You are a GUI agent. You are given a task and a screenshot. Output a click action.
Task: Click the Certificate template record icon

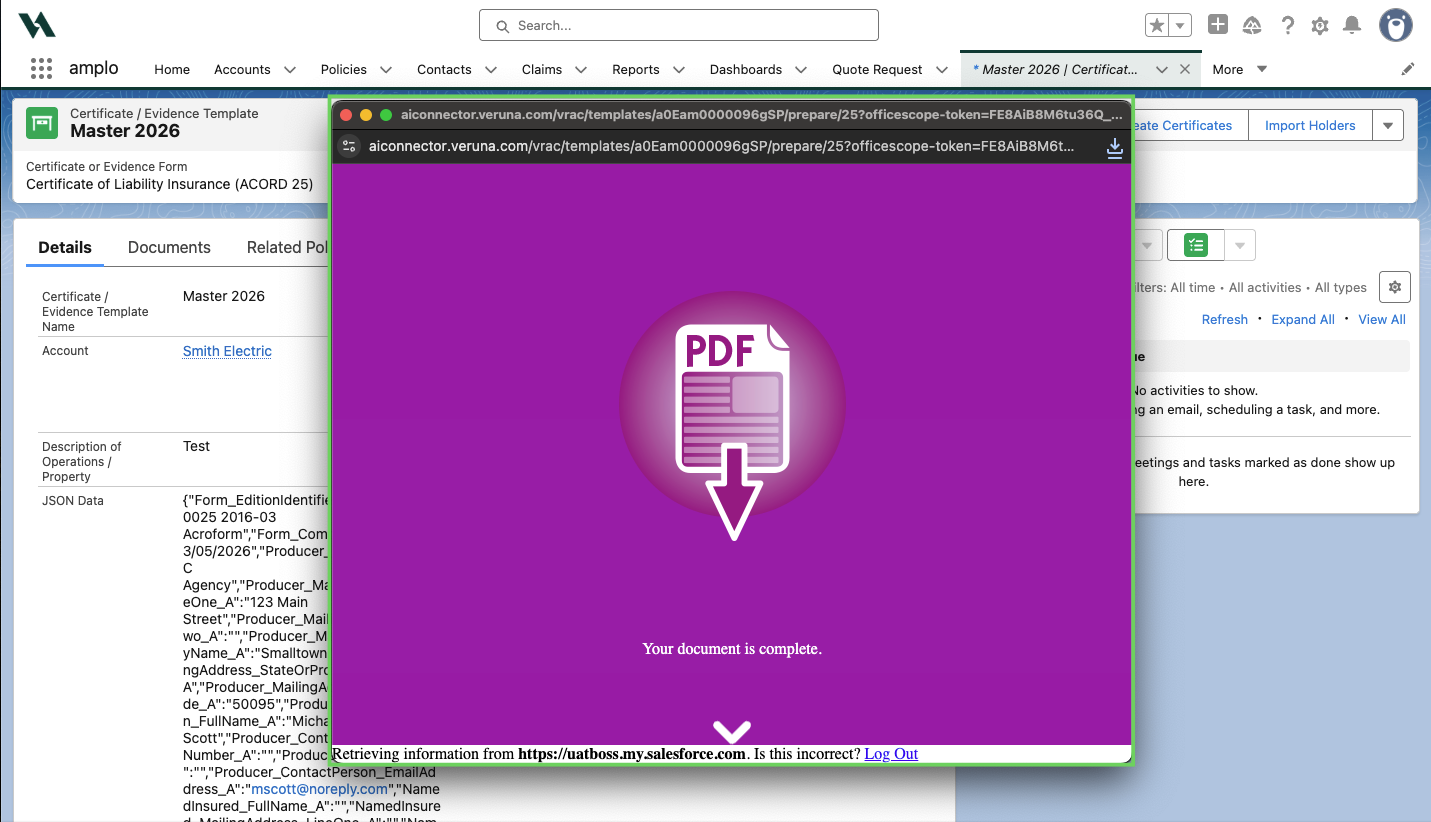point(42,123)
